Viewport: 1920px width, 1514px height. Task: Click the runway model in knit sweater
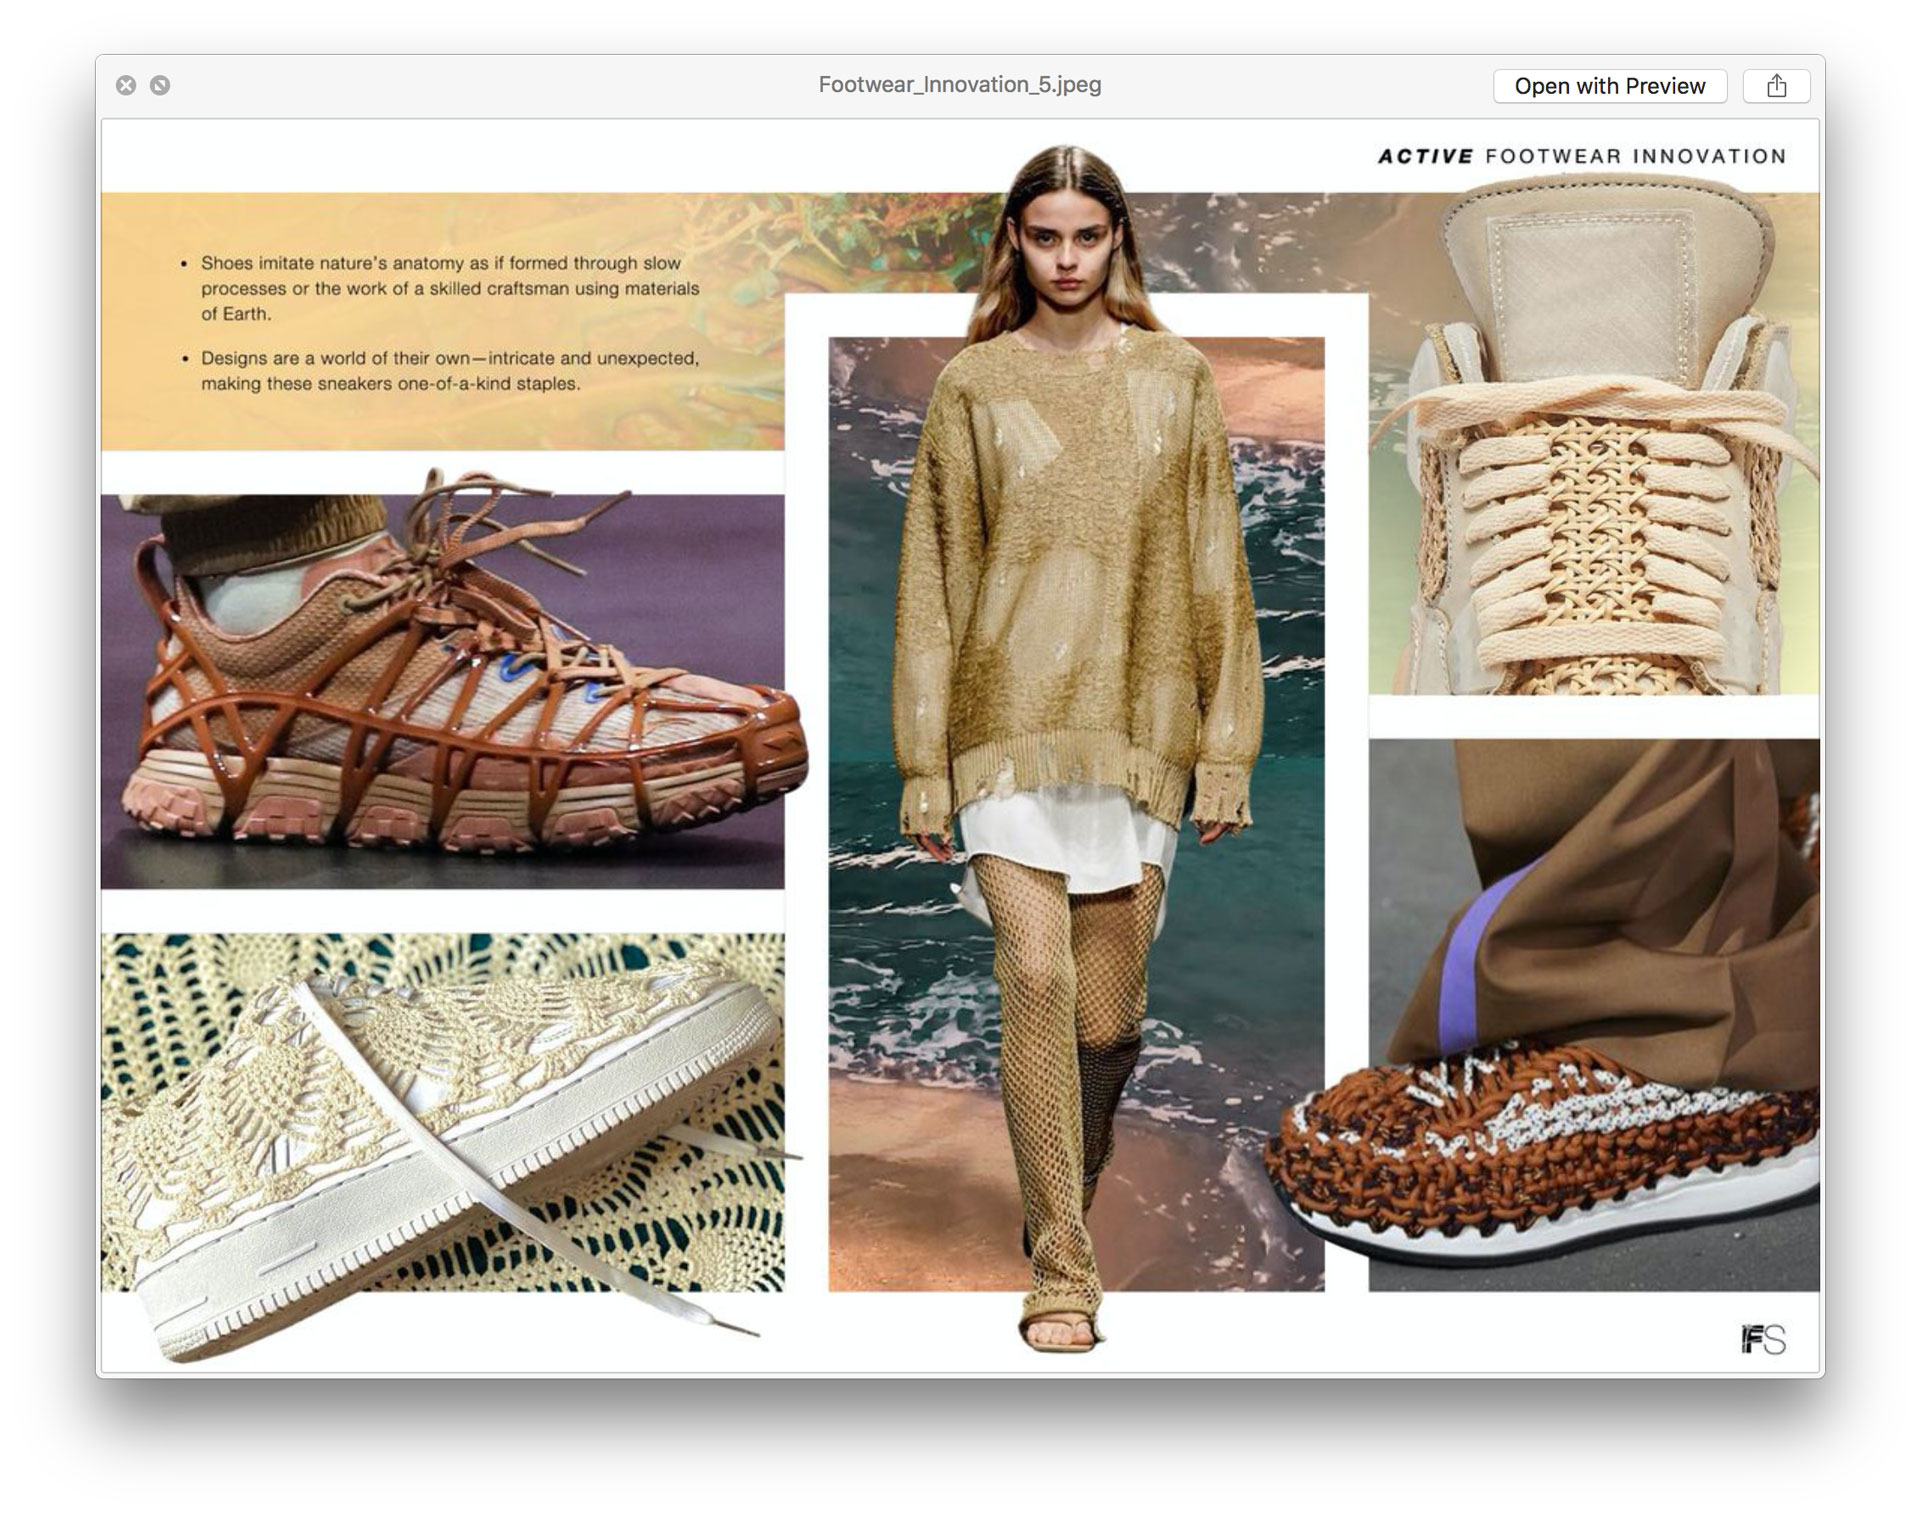click(1076, 750)
